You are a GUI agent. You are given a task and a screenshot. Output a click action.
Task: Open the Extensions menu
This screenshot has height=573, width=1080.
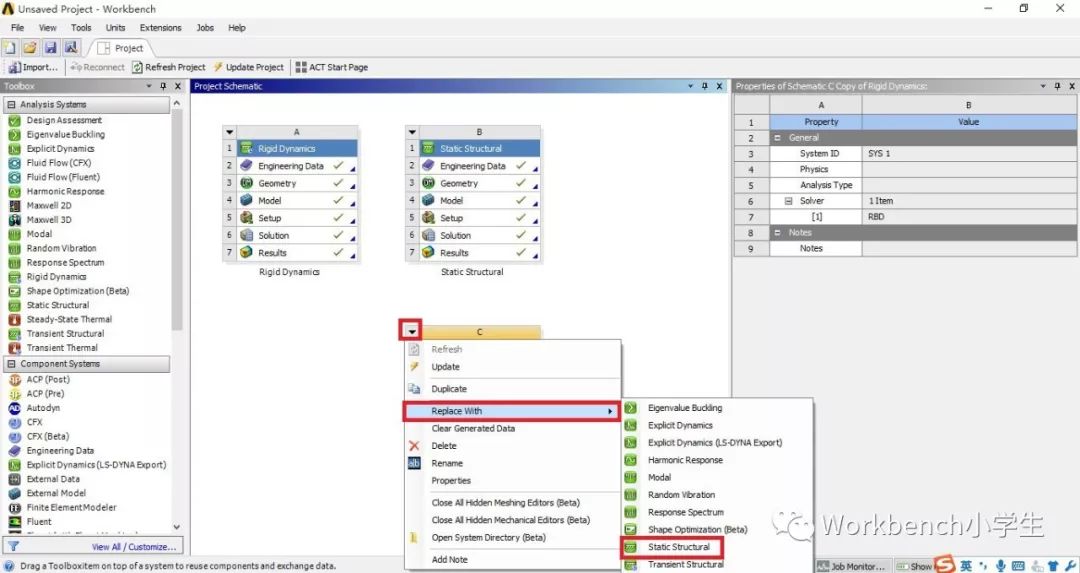pos(160,28)
